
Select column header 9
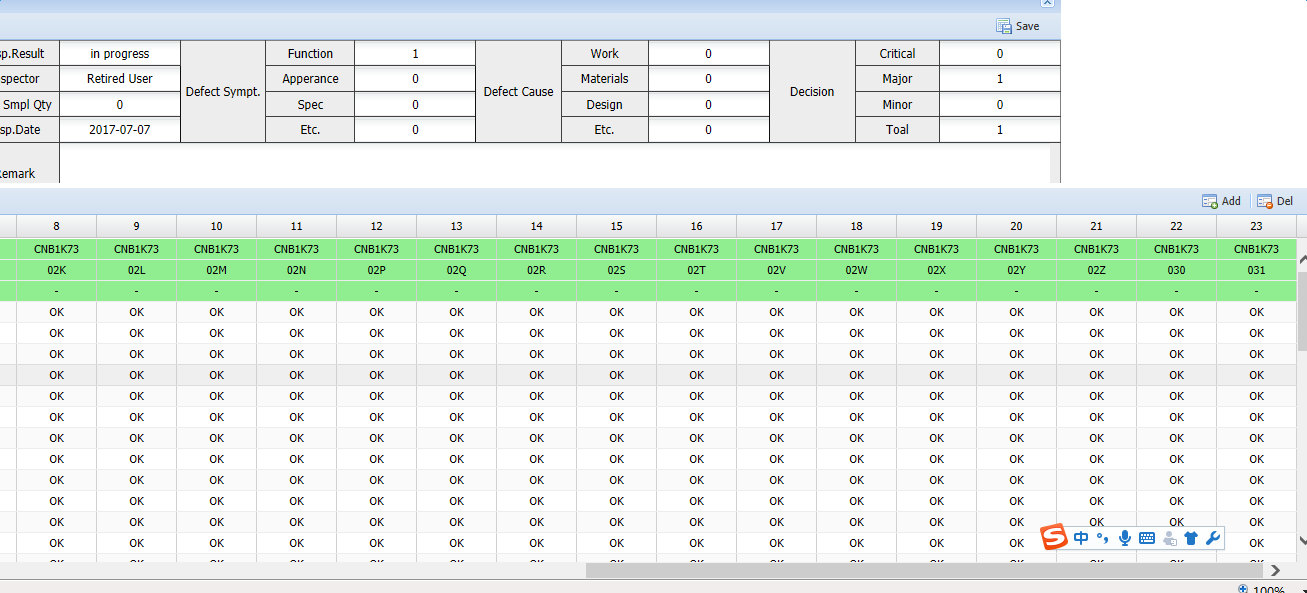click(136, 226)
